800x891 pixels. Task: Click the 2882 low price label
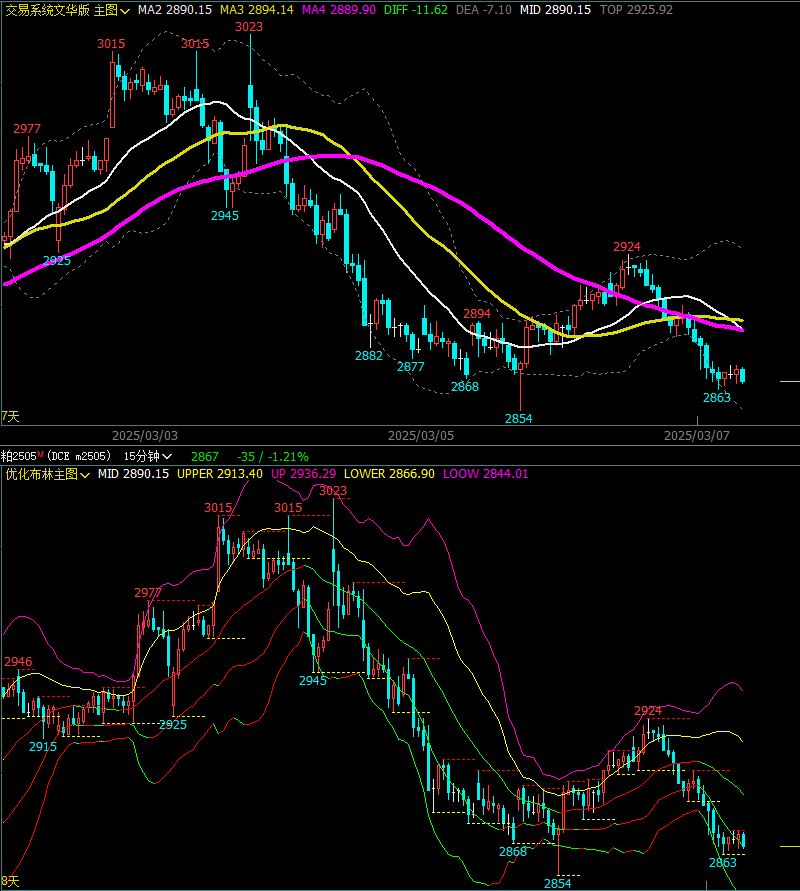click(x=369, y=356)
